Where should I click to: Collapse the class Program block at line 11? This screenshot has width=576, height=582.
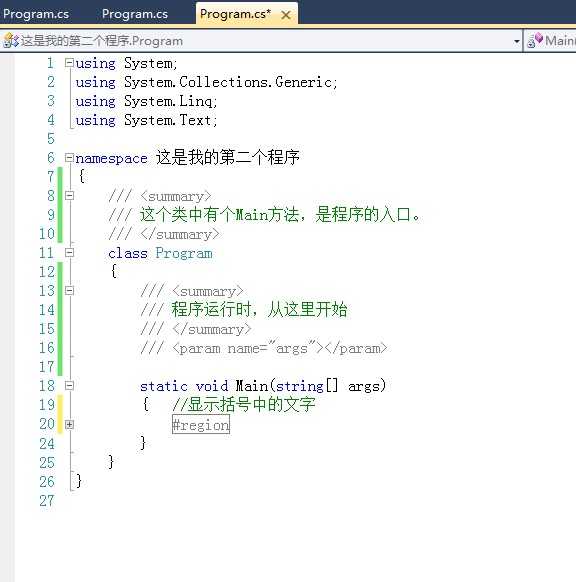tap(69, 253)
